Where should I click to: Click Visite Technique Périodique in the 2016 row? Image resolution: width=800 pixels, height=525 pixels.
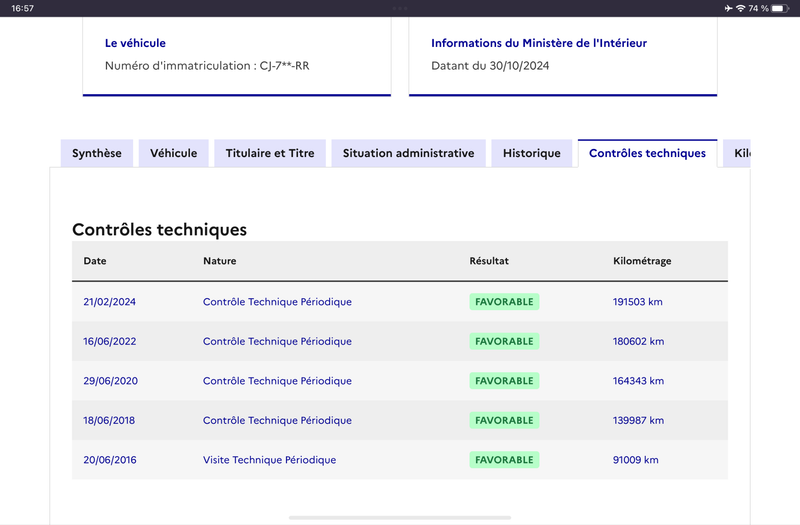pos(269,460)
